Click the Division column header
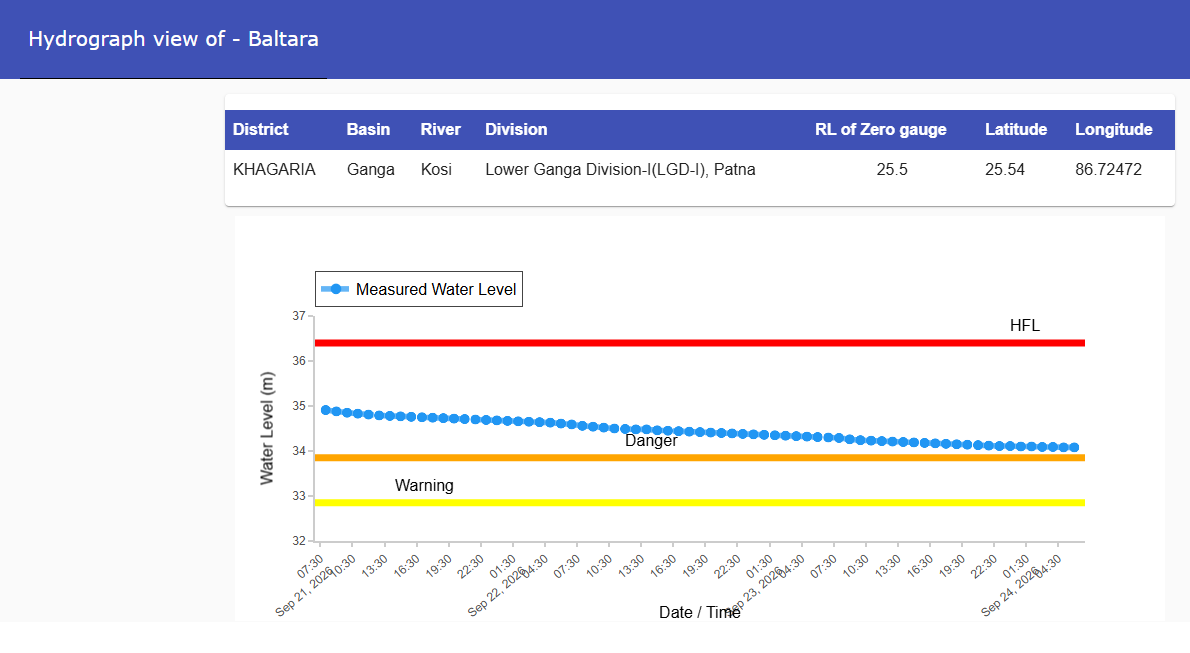 pos(516,130)
